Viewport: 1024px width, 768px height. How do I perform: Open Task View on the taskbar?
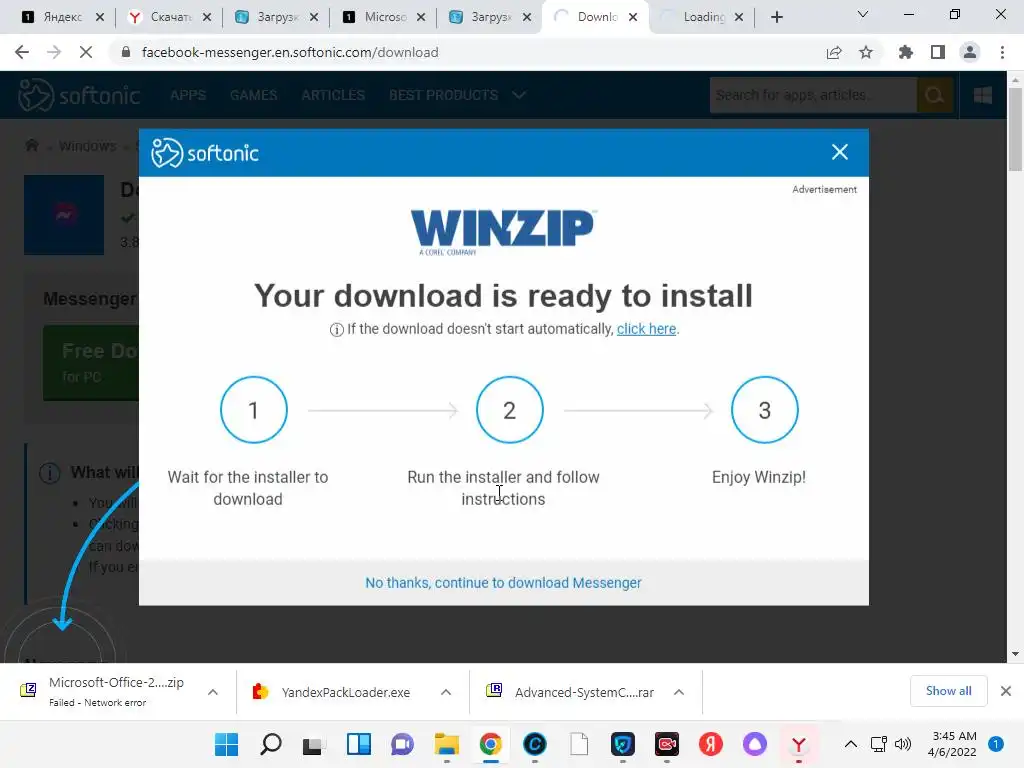pos(313,744)
